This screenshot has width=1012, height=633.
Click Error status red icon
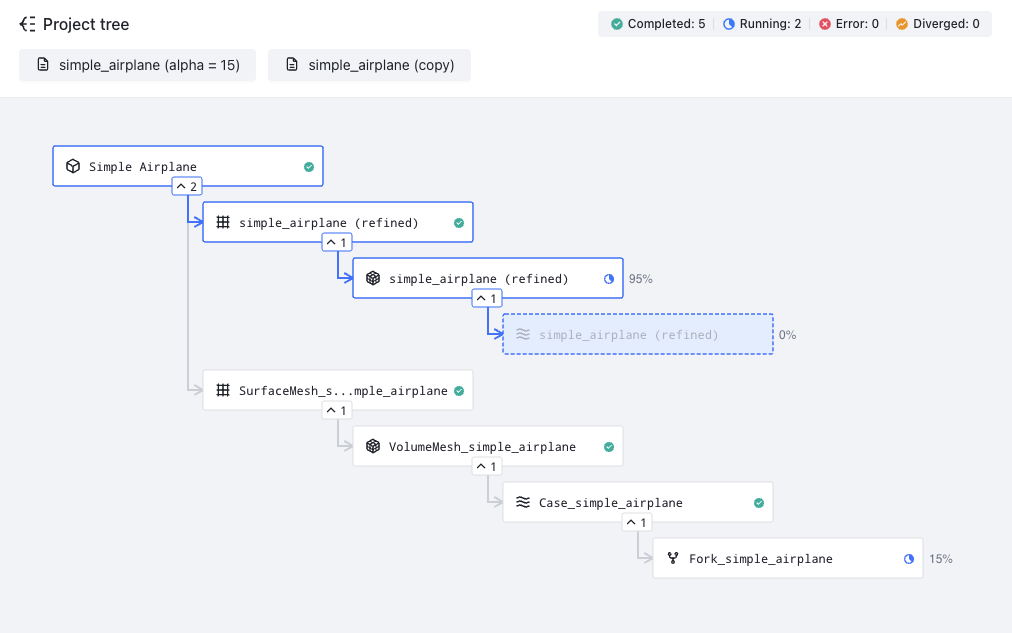[x=825, y=24]
